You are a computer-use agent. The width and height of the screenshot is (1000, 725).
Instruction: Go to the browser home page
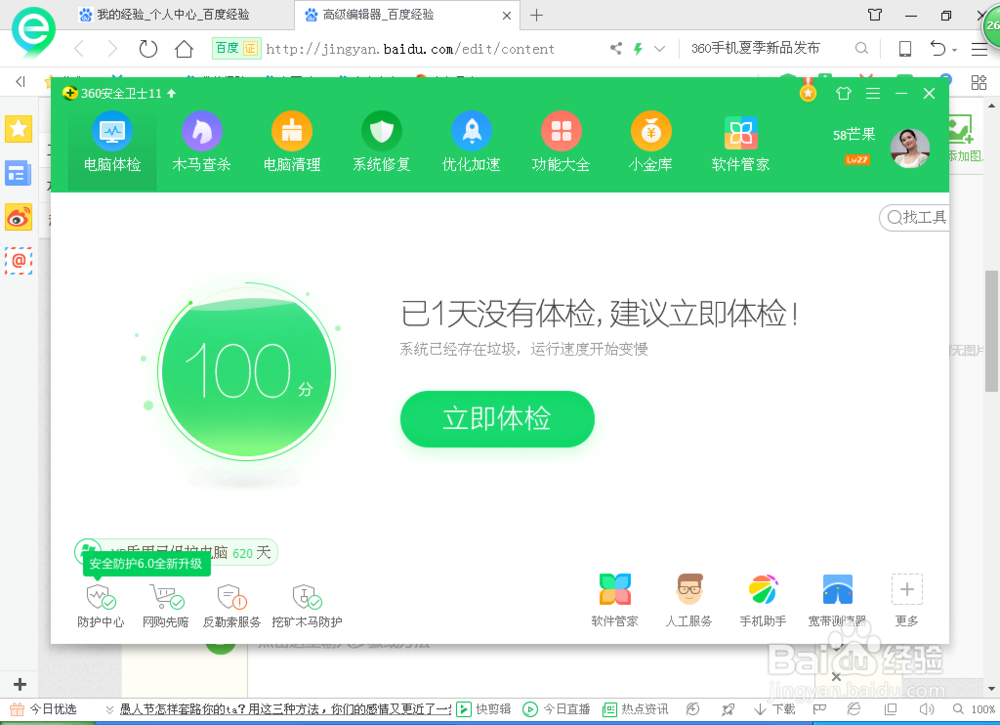(184, 48)
